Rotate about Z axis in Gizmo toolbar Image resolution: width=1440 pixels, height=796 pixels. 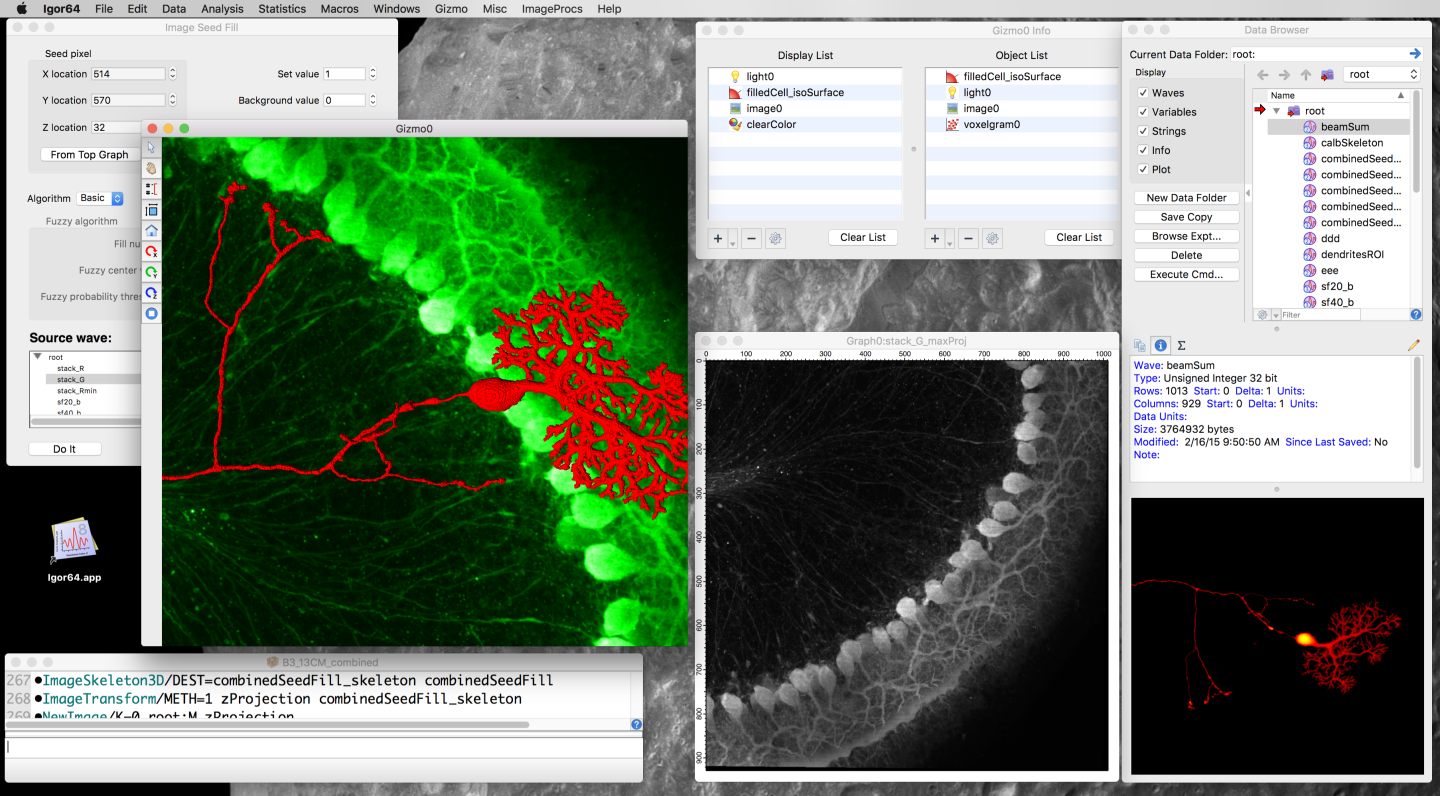pos(152,293)
